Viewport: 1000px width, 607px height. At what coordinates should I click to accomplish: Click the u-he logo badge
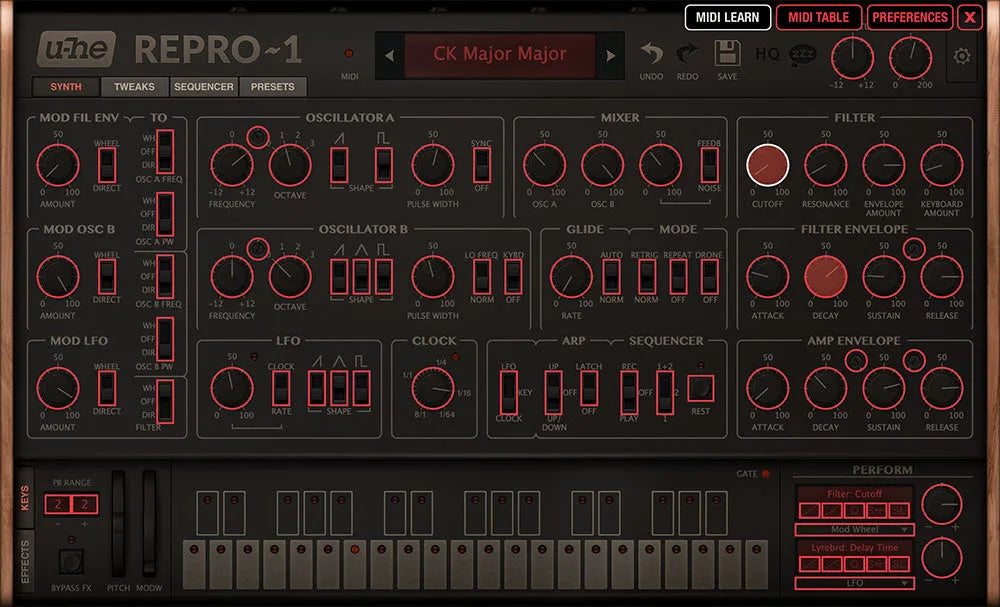pos(76,48)
